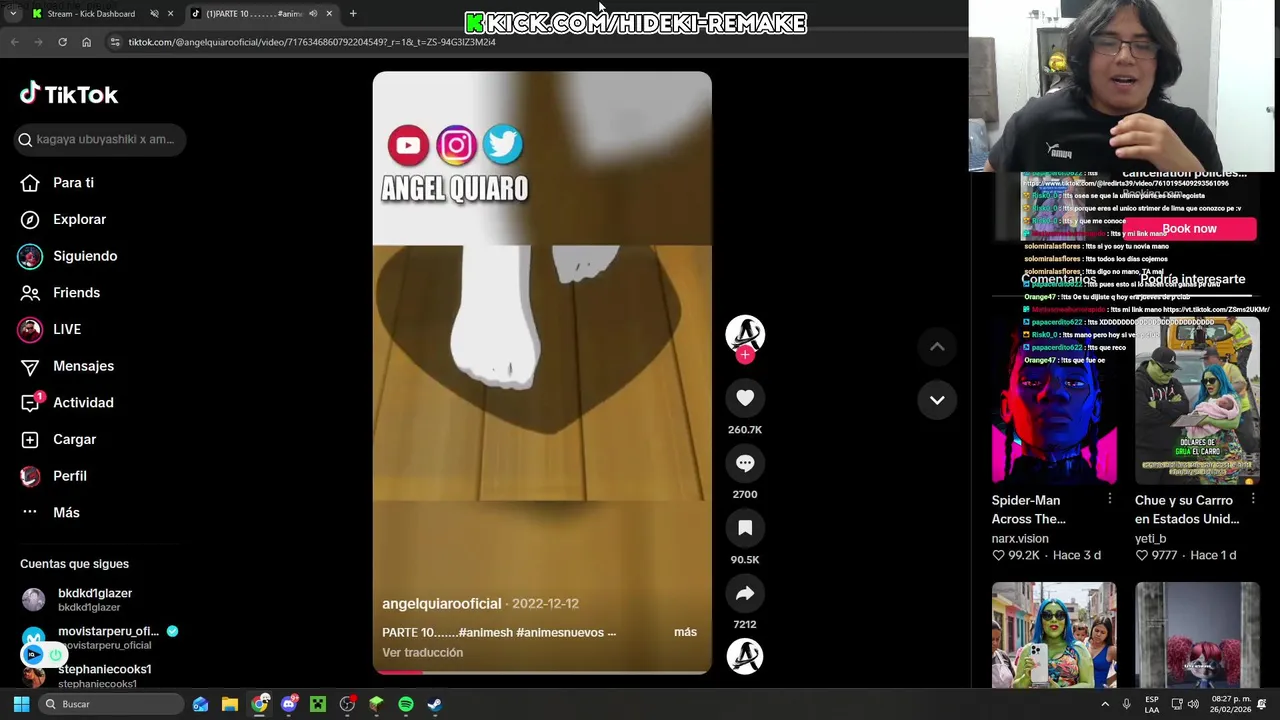Image resolution: width=1280 pixels, height=720 pixels.
Task: Unmute the Kick Dashboard tab audio
Action: click(x=154, y=14)
